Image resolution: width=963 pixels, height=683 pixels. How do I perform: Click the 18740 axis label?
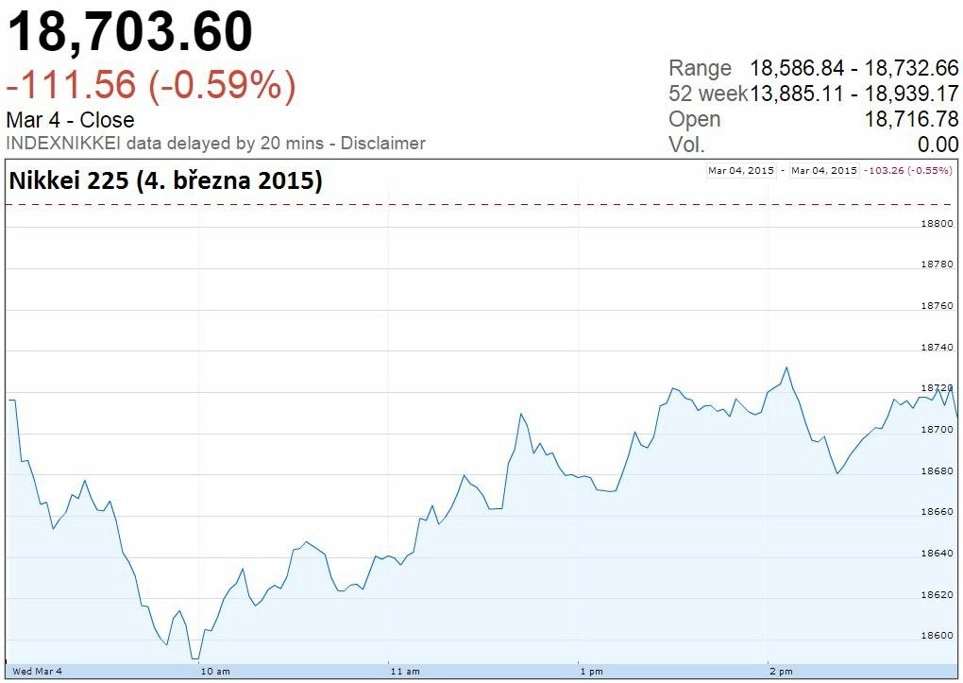(x=937, y=347)
